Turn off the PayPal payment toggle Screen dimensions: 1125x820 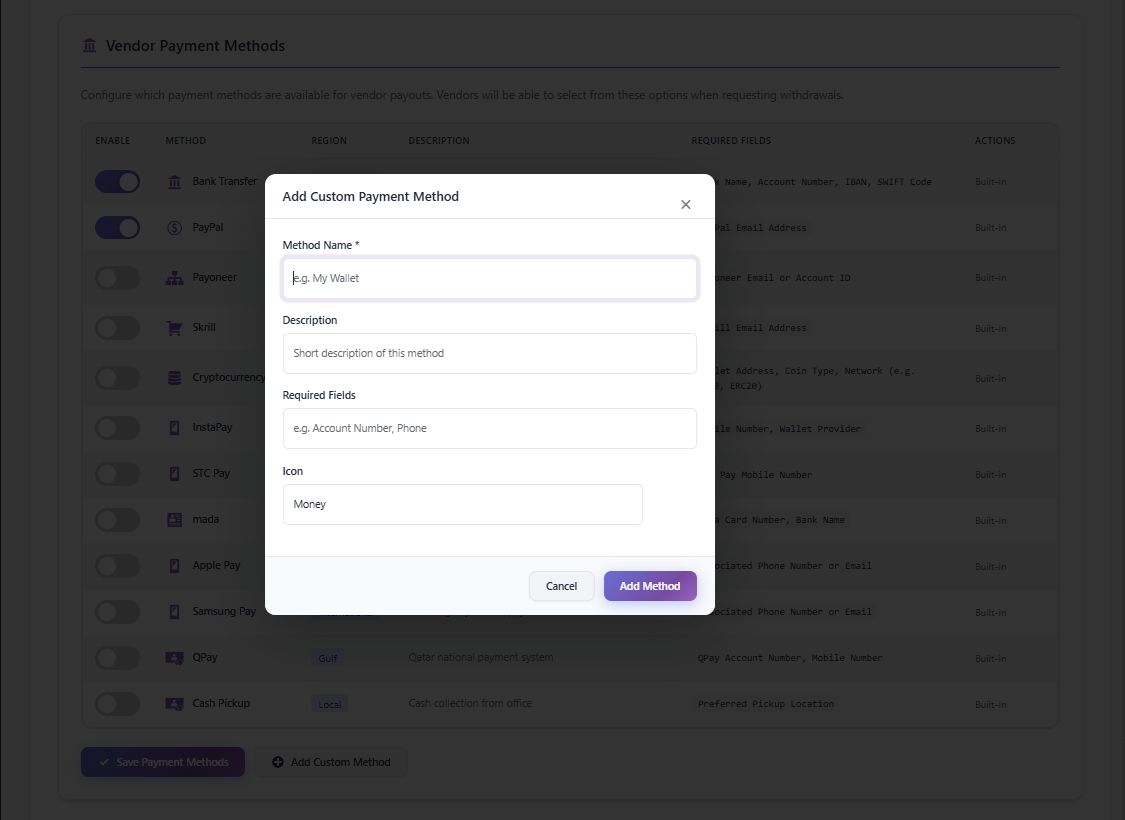click(x=117, y=228)
